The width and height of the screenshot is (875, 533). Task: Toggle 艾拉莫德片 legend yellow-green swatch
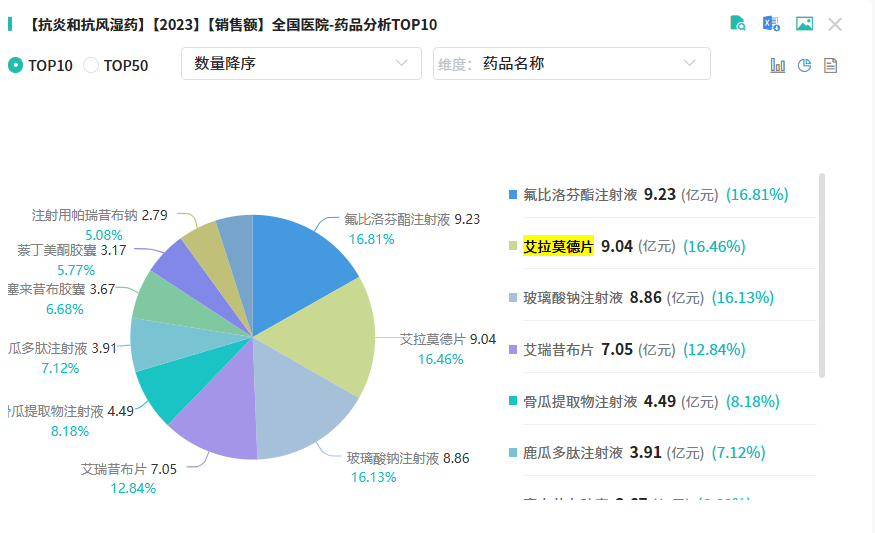[x=513, y=246]
